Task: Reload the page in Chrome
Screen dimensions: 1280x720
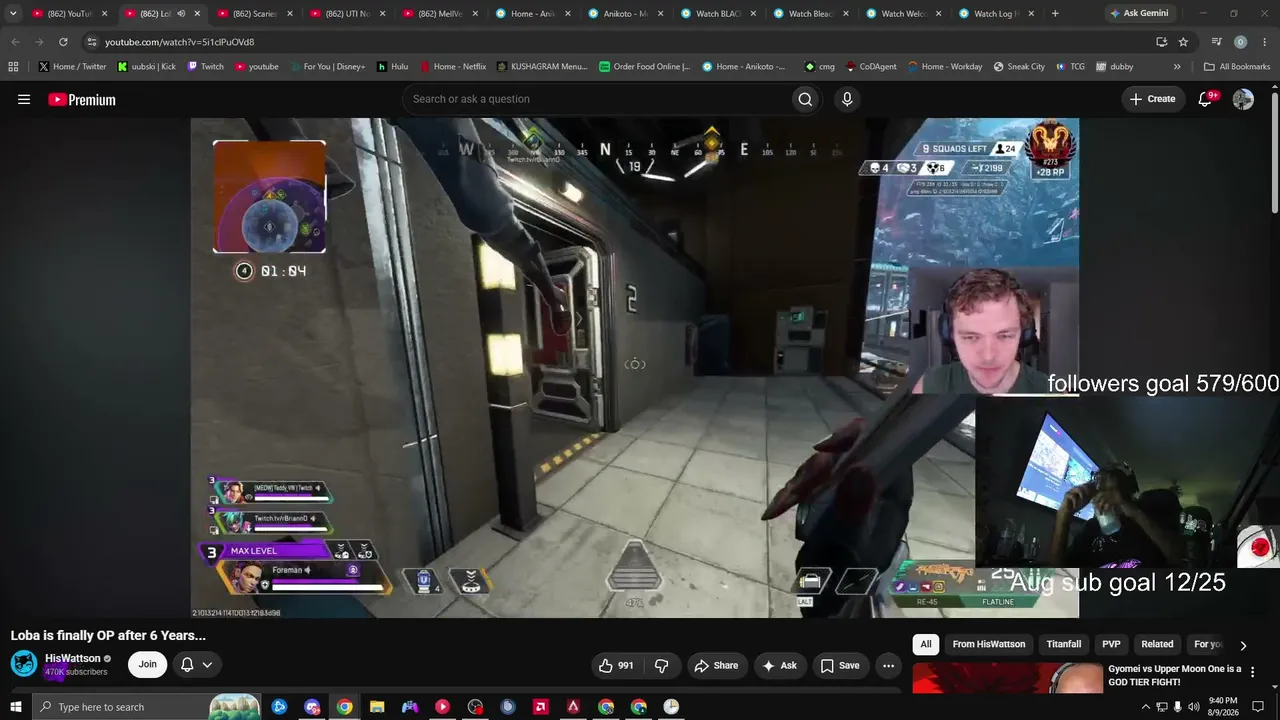Action: coord(63,42)
